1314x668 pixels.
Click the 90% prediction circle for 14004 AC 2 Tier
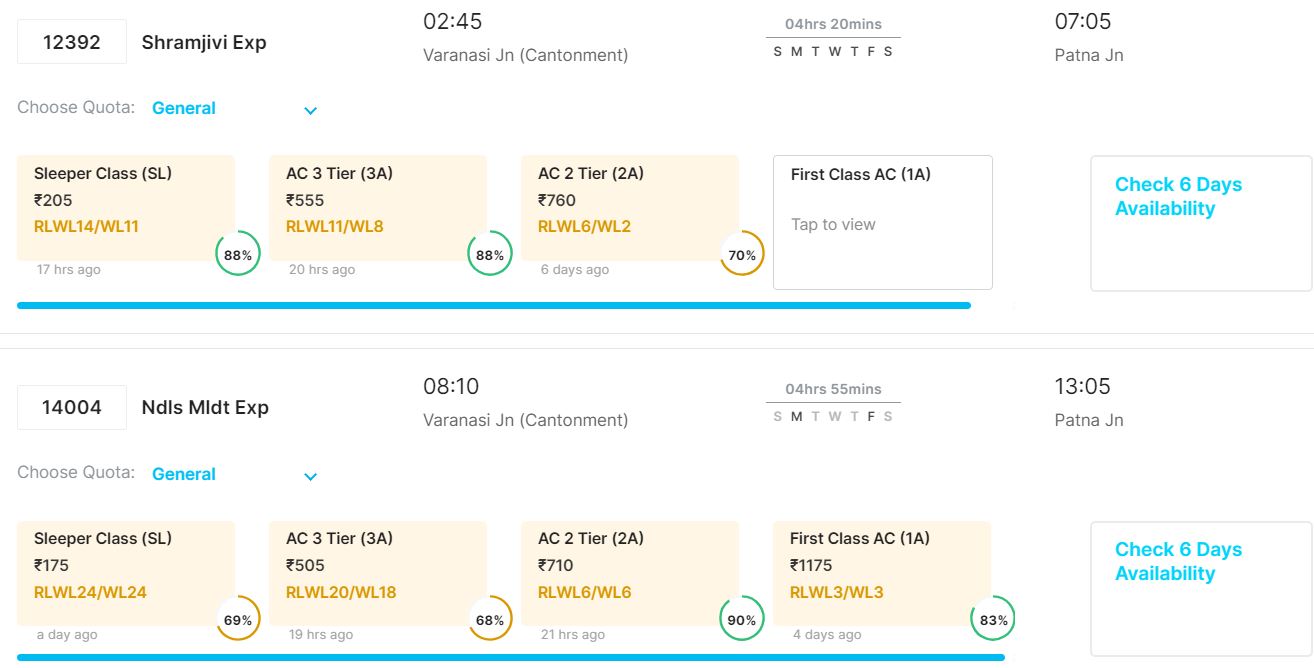[742, 619]
